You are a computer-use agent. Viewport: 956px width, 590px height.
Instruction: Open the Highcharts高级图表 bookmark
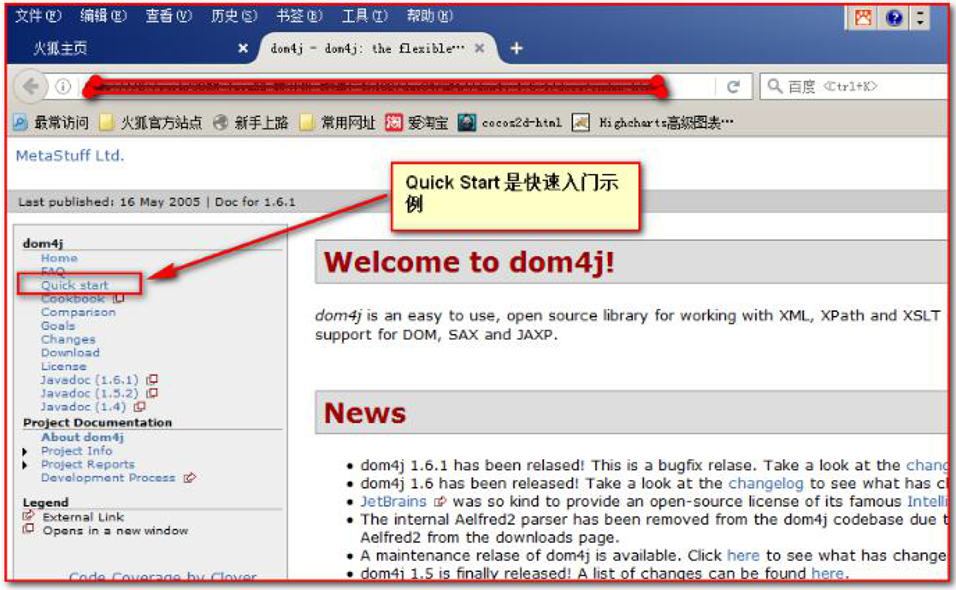pyautogui.click(x=652, y=123)
